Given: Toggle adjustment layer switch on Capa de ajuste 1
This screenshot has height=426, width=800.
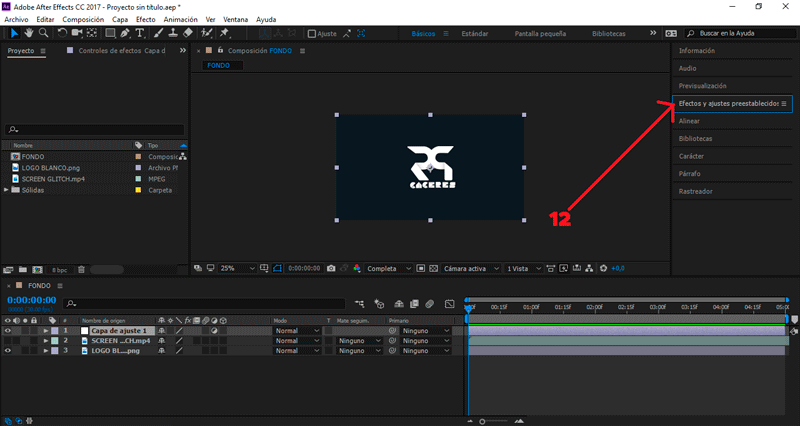Looking at the screenshot, I should click(x=214, y=331).
